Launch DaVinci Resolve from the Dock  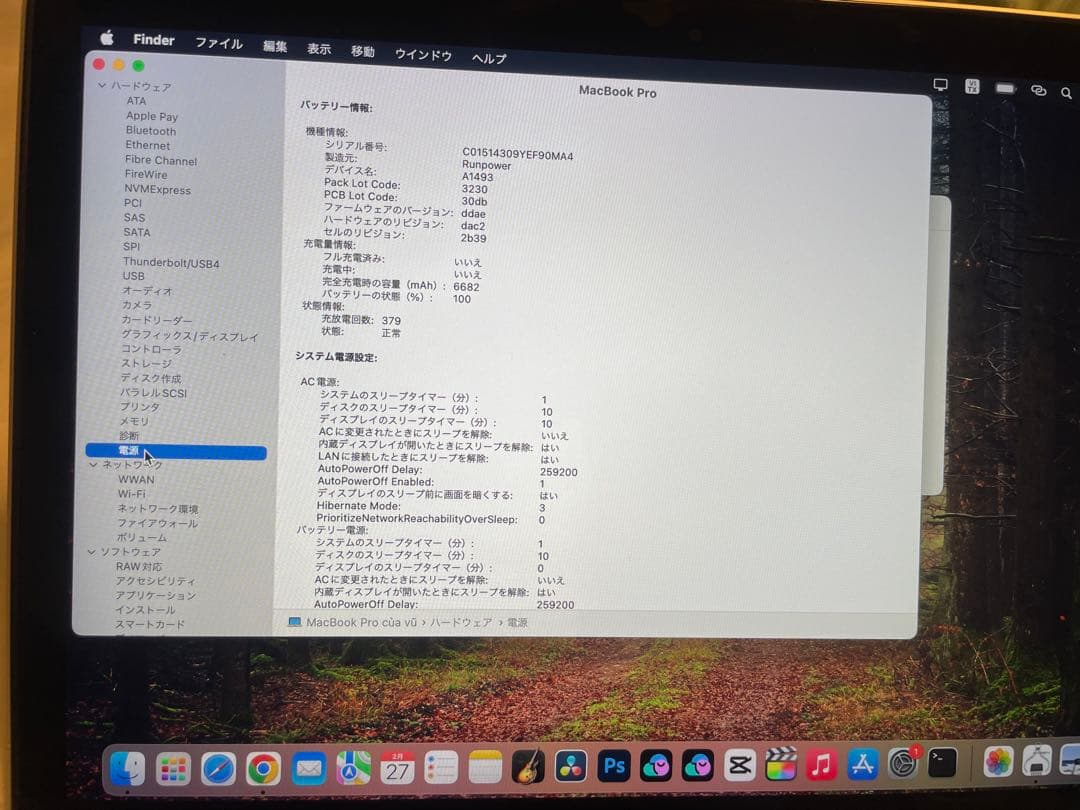(x=571, y=766)
